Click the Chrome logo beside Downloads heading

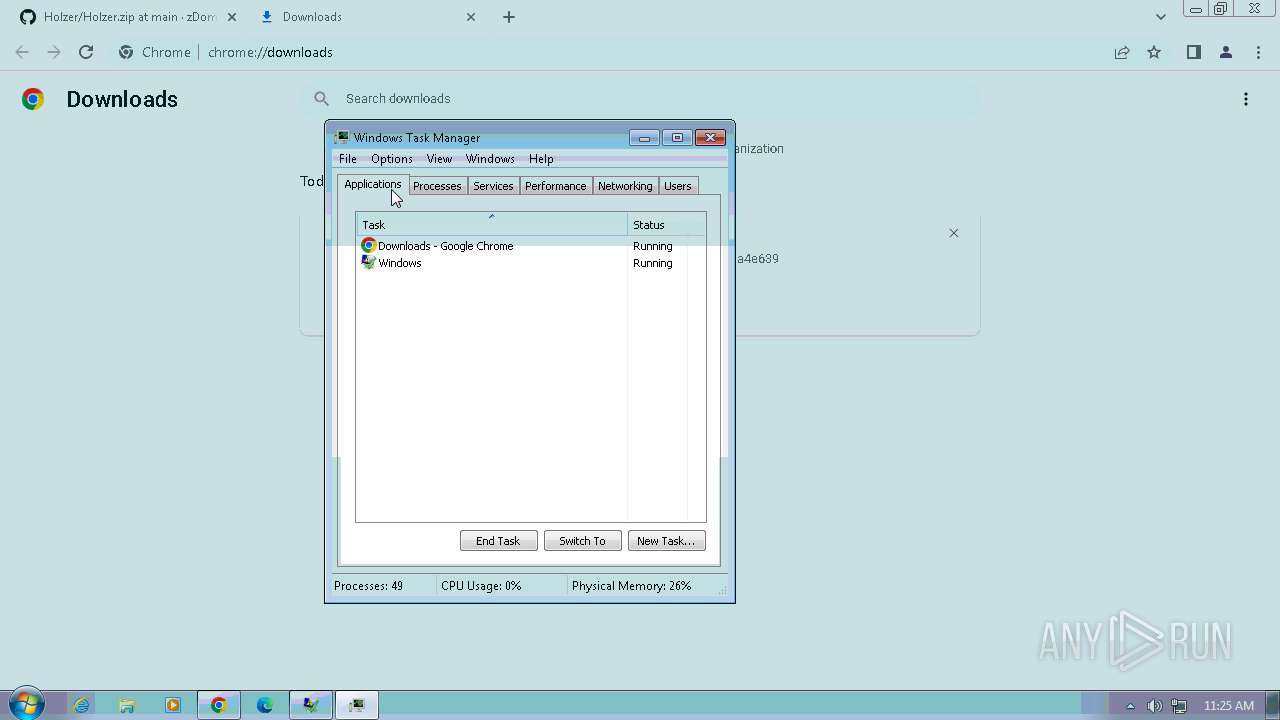tap(33, 99)
